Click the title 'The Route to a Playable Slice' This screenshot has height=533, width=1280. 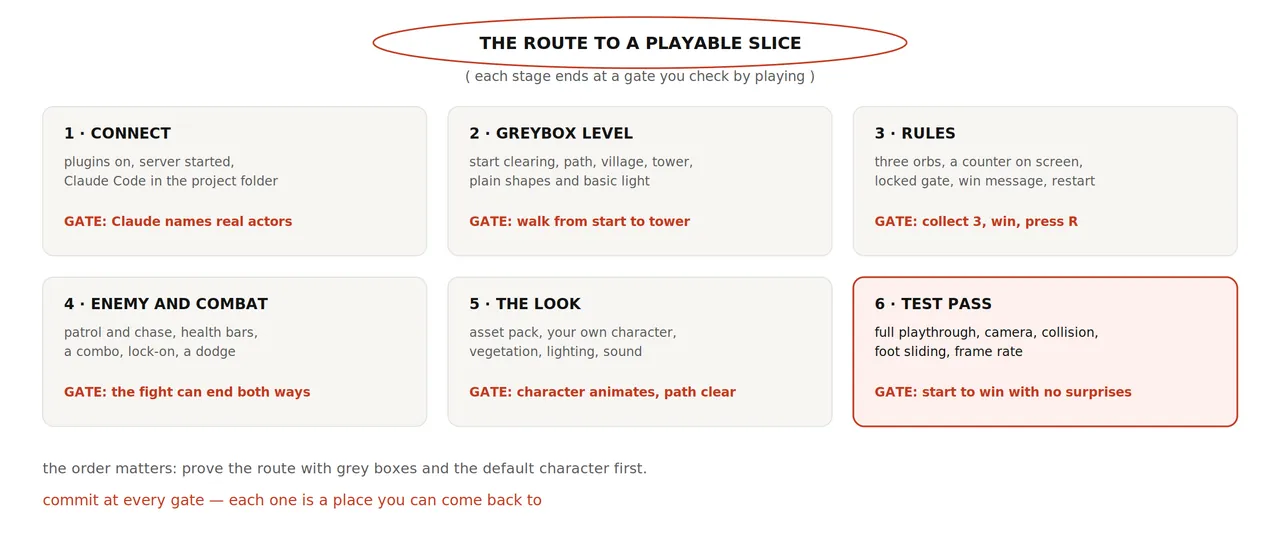pos(640,43)
